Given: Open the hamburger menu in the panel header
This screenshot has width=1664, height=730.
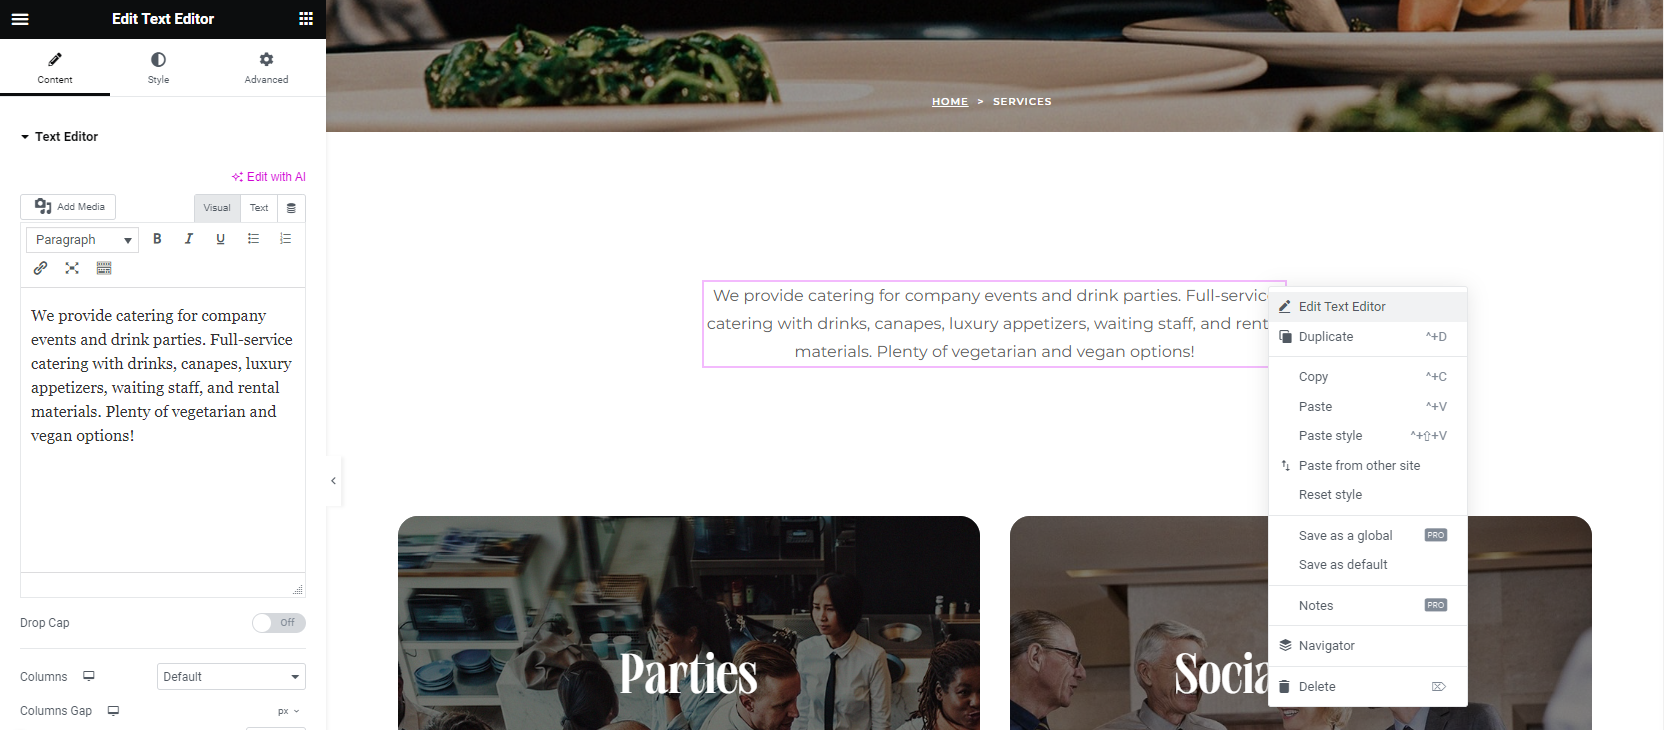Looking at the screenshot, I should 20,19.
